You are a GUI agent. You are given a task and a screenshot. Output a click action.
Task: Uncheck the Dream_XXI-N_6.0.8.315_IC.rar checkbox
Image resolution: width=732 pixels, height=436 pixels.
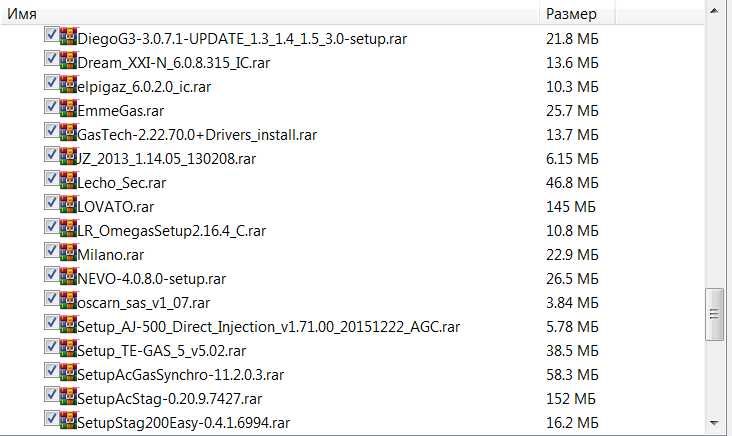coord(51,60)
